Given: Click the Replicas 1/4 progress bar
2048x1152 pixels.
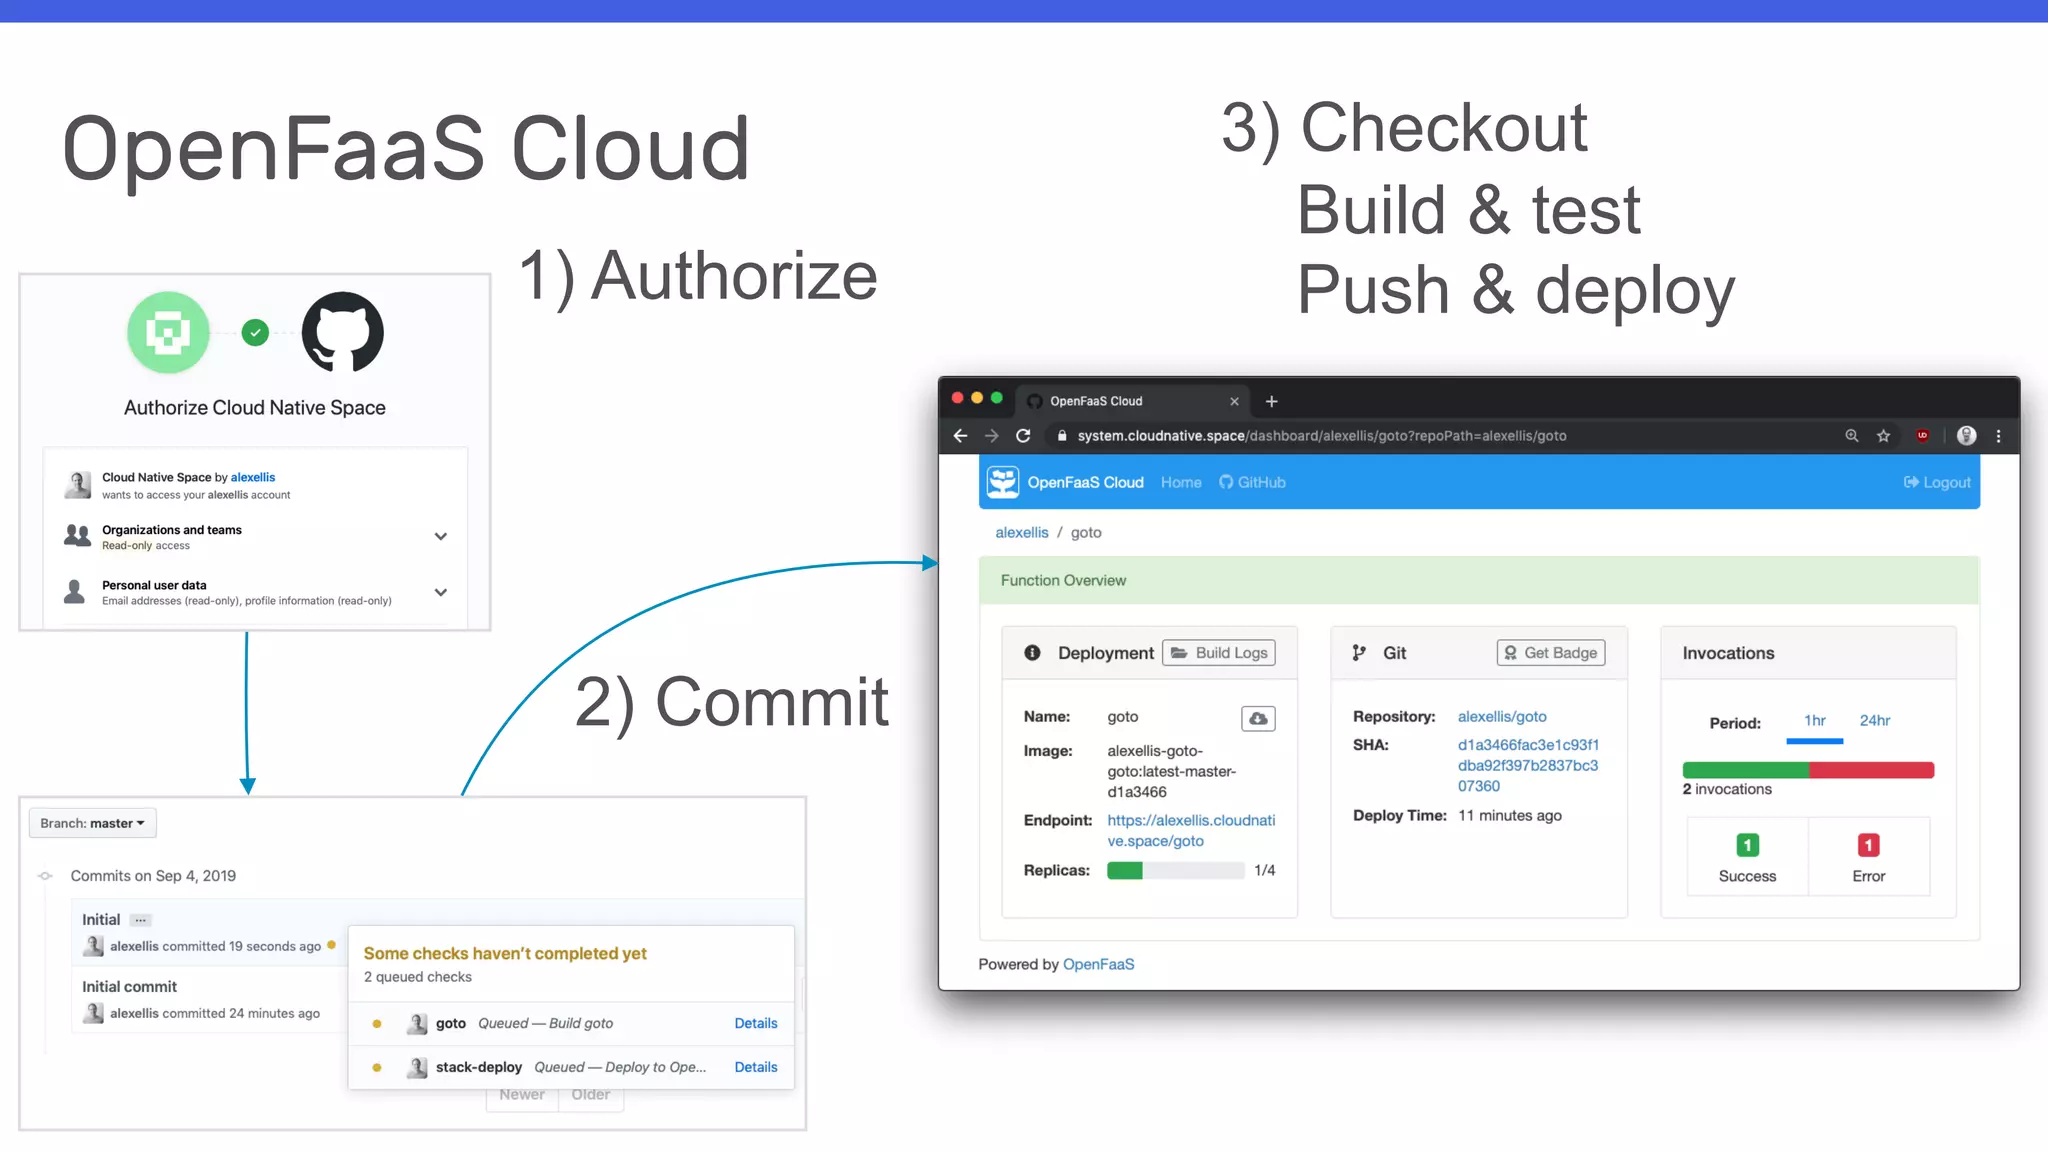Looking at the screenshot, I should pyautogui.click(x=1175, y=871).
